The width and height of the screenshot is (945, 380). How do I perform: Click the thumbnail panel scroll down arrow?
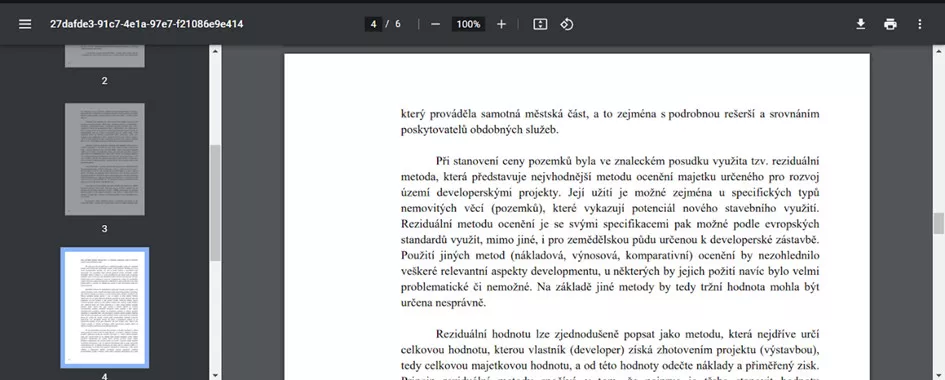(x=215, y=375)
